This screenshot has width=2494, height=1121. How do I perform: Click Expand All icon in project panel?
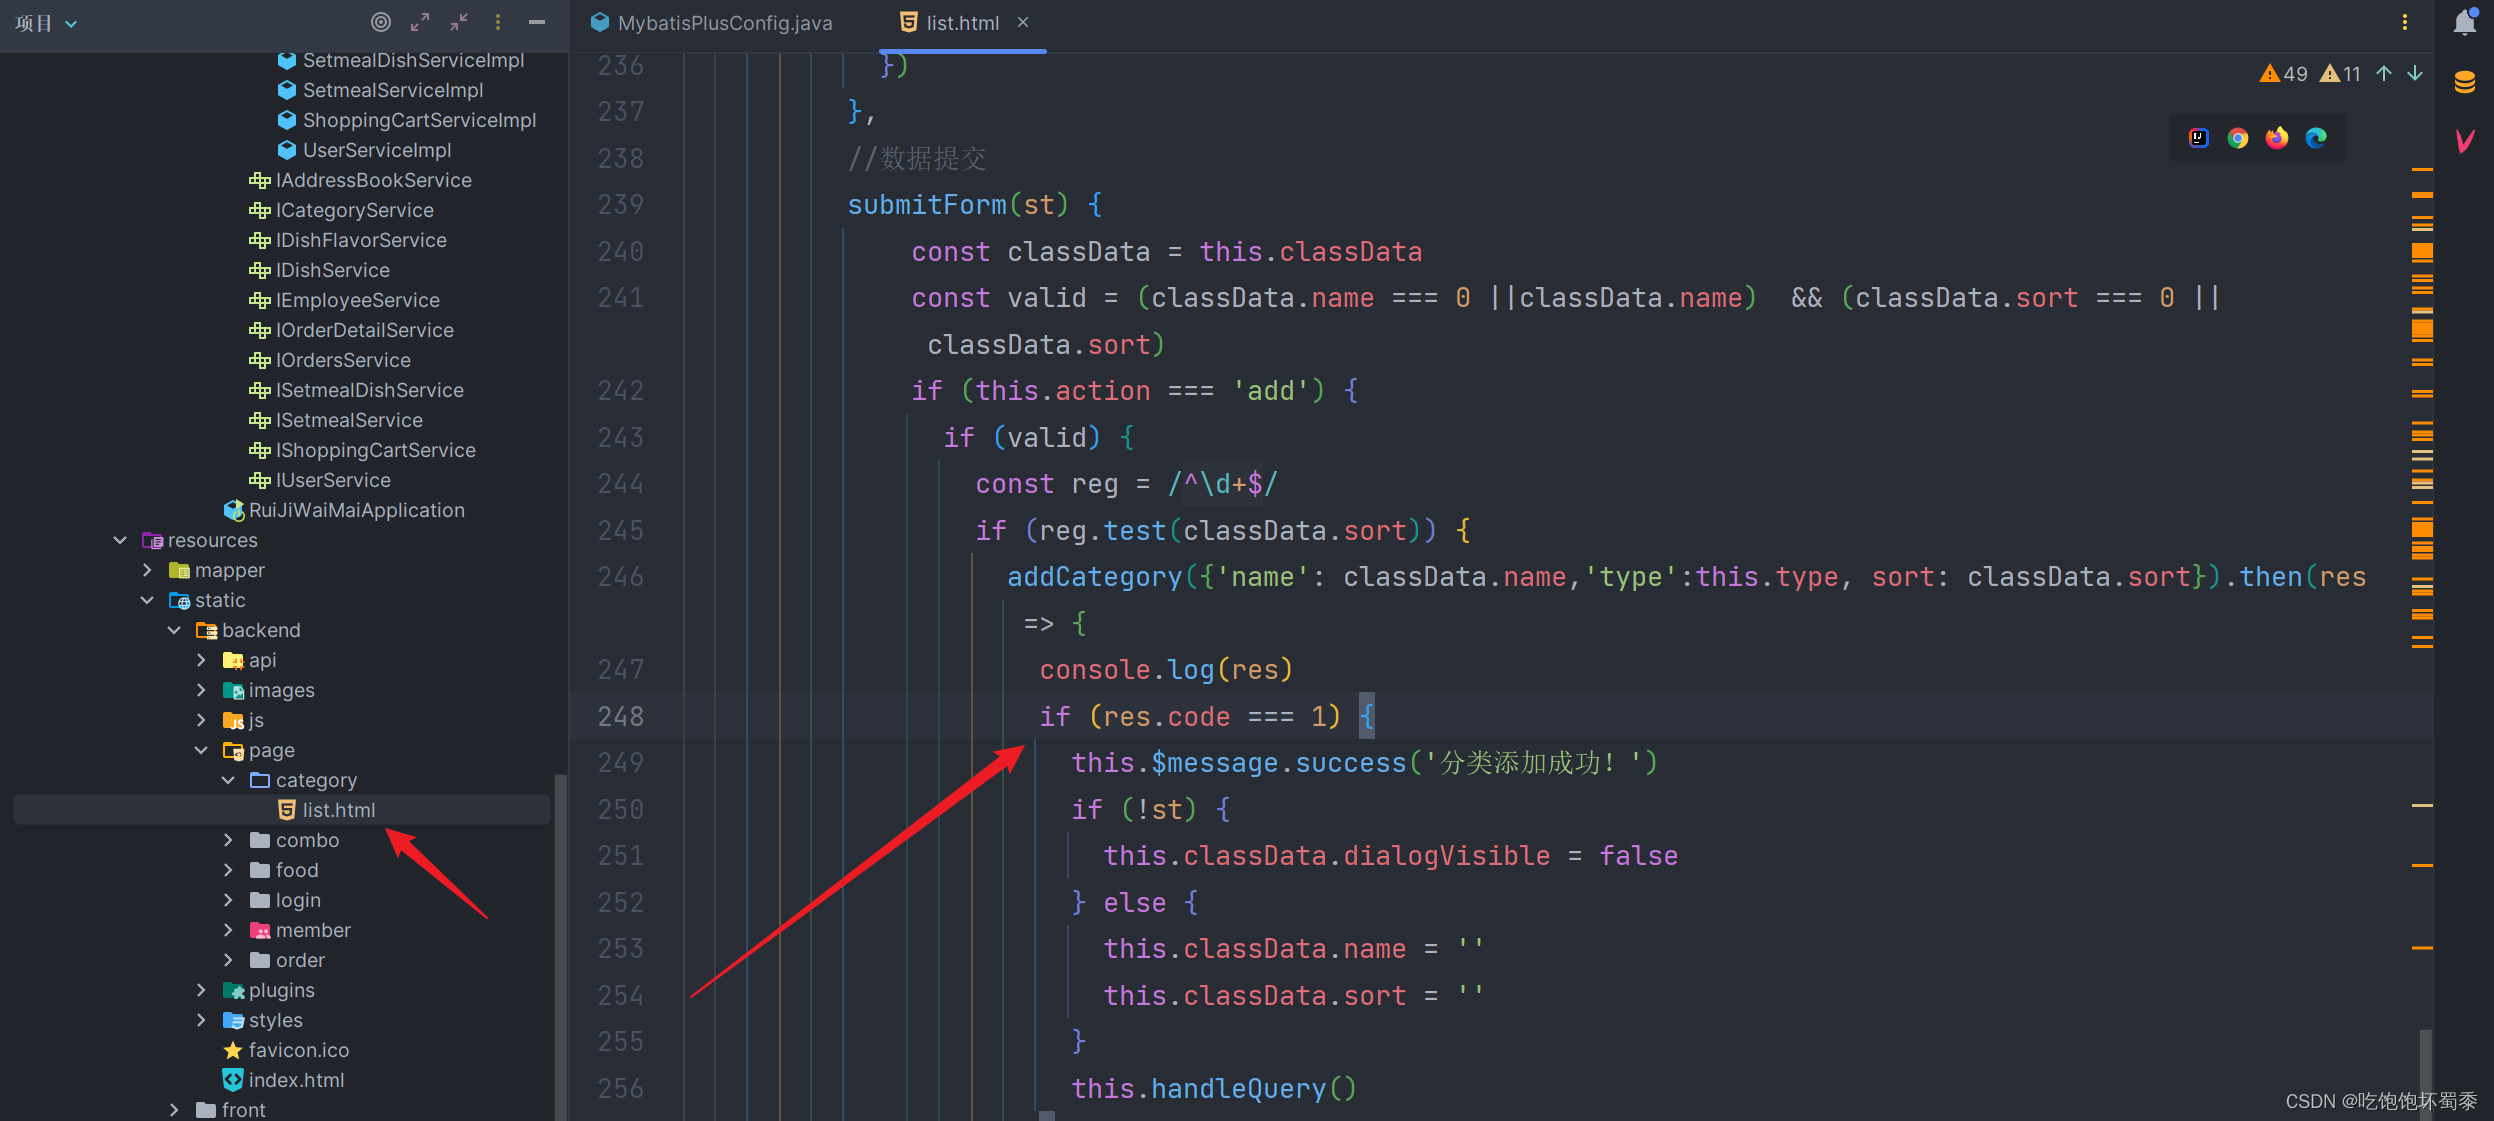click(x=420, y=22)
